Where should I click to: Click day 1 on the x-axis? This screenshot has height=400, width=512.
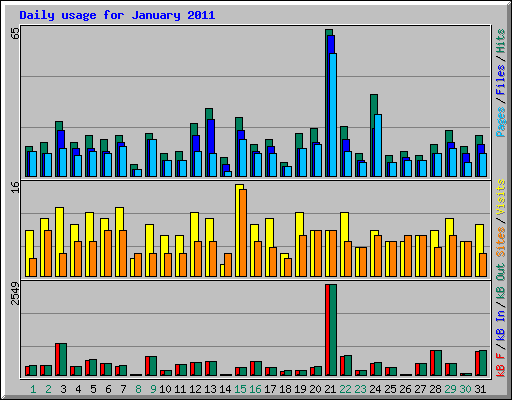click(33, 389)
